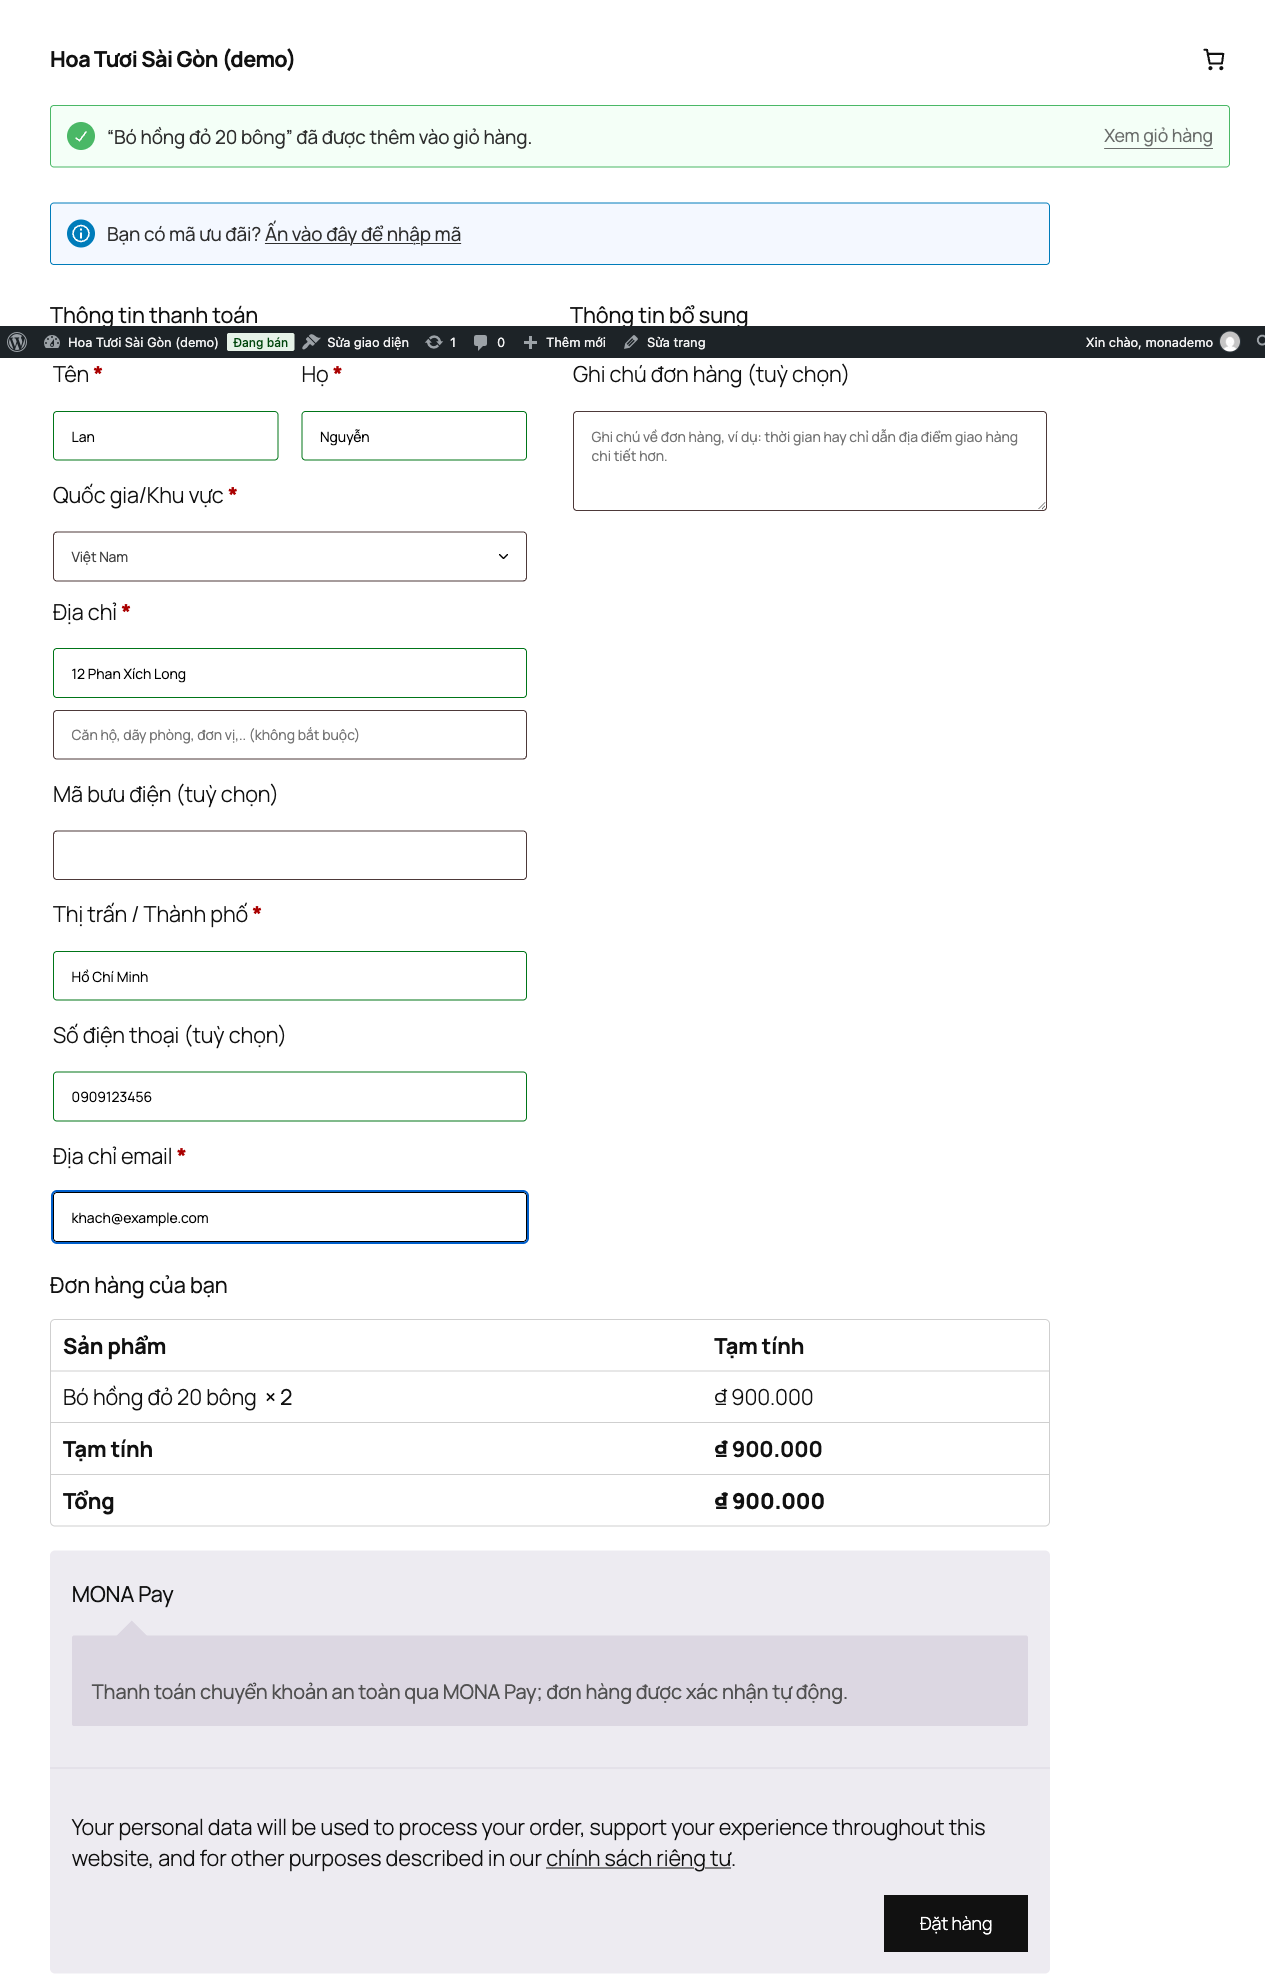Click Sửa trang in admin bar
The height and width of the screenshot is (1978, 1265).
tap(665, 342)
